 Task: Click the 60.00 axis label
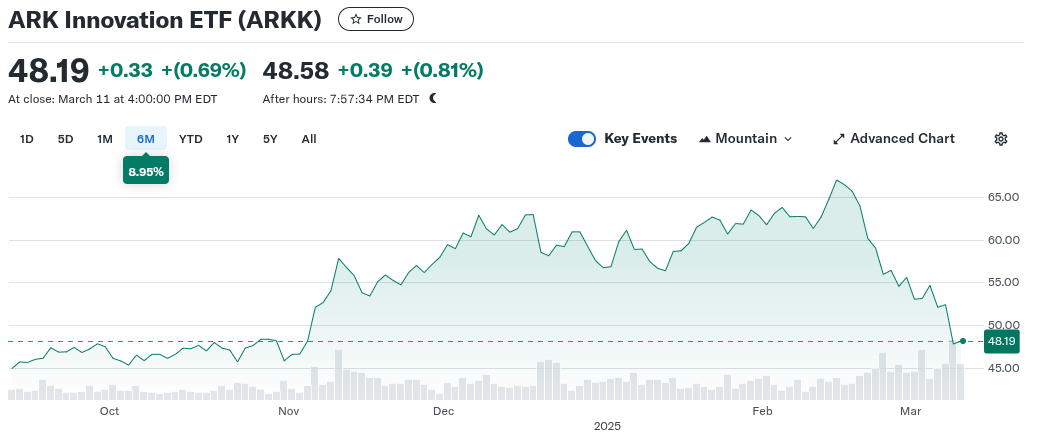click(x=1003, y=240)
